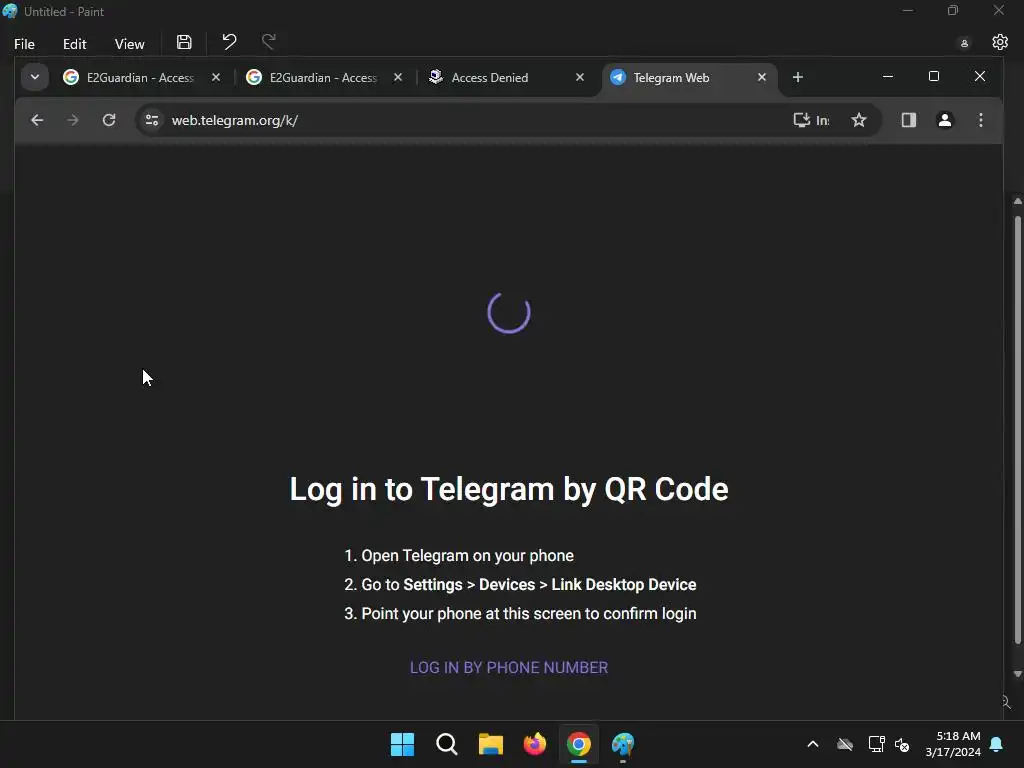Open the network tray icon

pos(876,744)
